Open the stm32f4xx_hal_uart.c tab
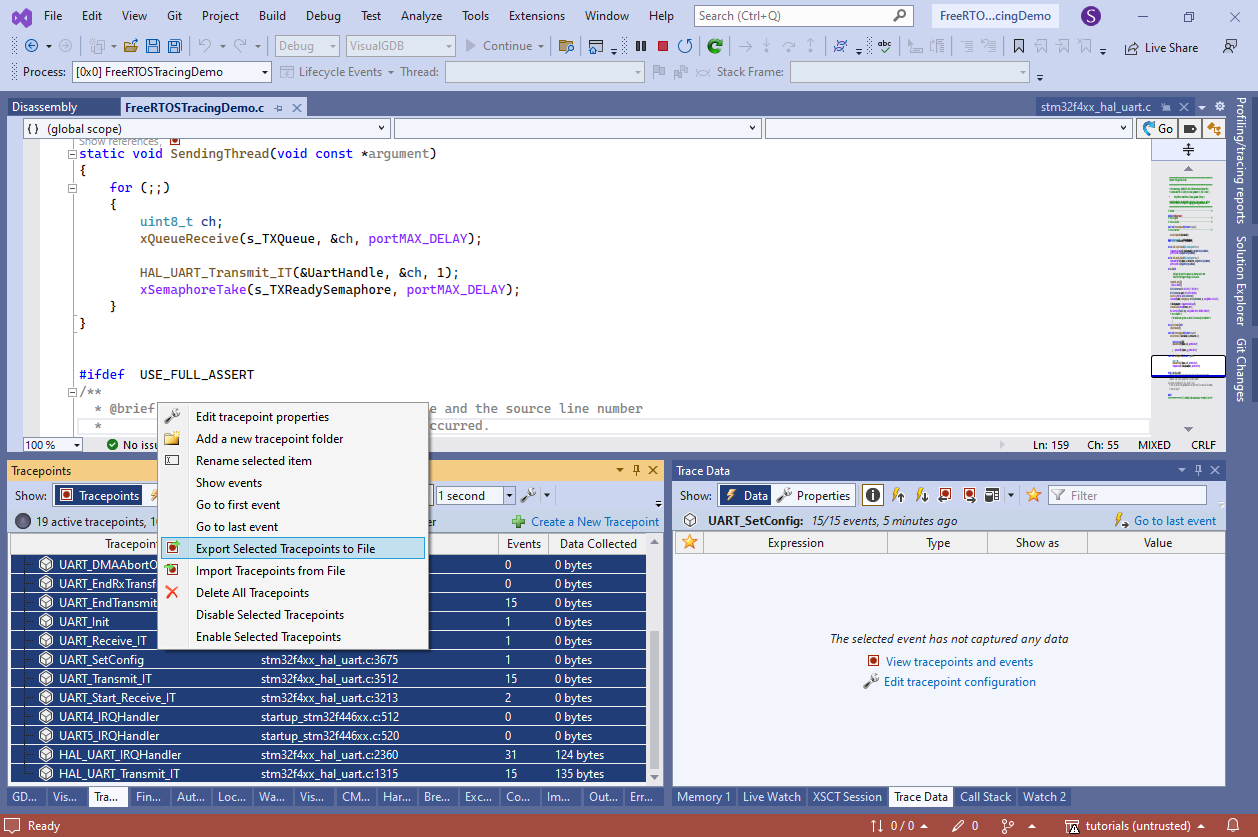This screenshot has width=1258, height=837. point(1096,107)
